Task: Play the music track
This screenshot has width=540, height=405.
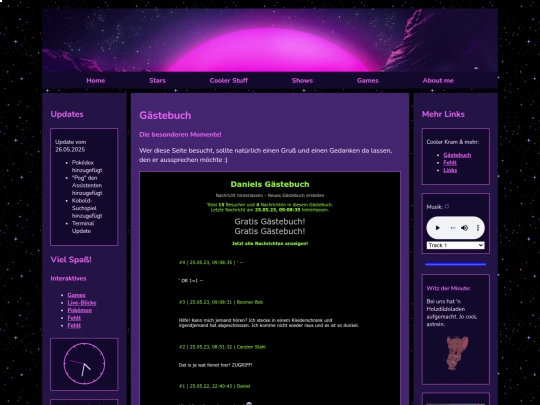Action: (438, 228)
